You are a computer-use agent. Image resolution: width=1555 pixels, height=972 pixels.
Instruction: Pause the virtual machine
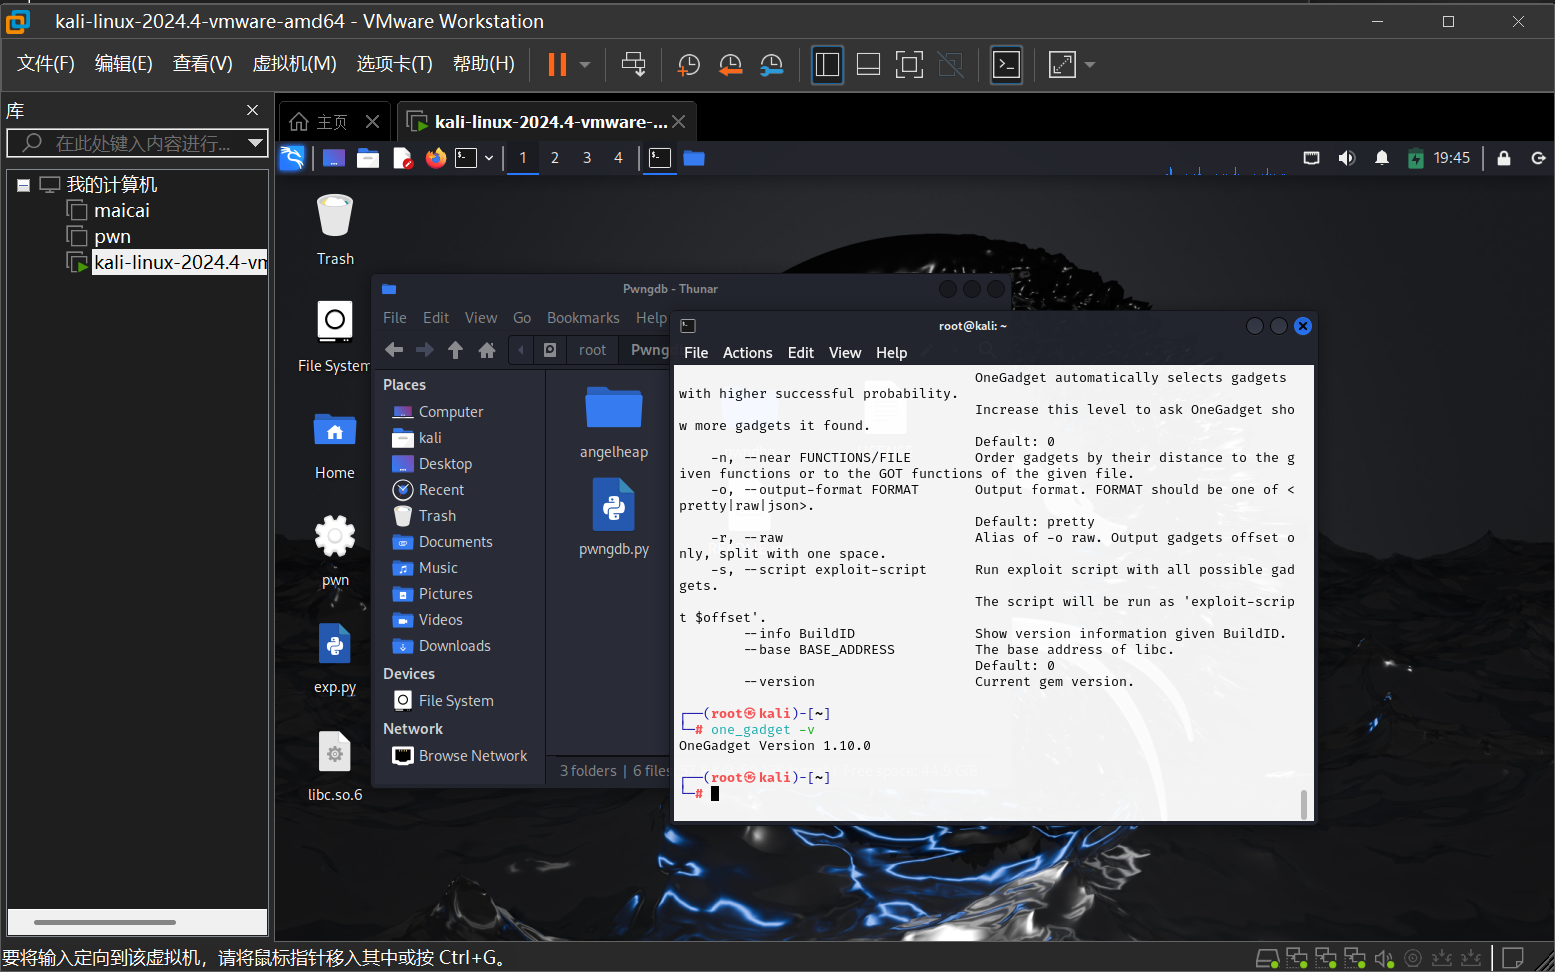[557, 65]
